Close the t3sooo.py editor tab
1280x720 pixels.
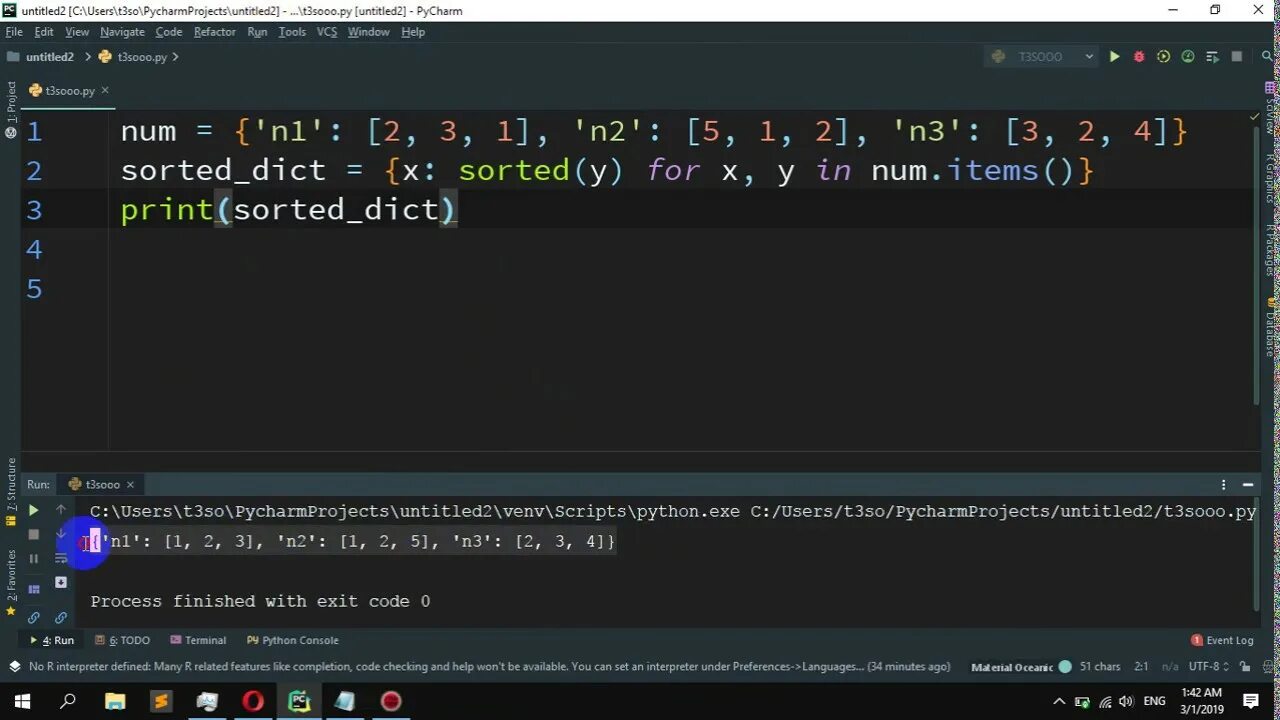click(105, 90)
